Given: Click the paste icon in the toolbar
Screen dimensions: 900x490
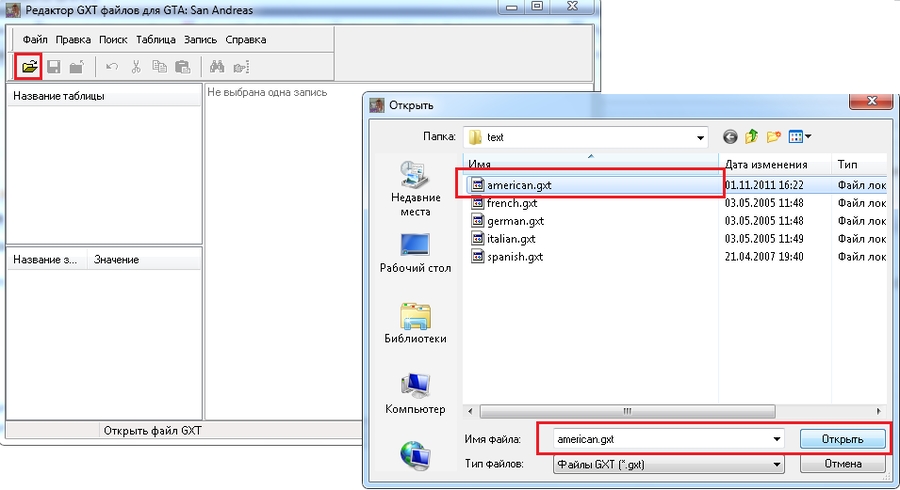Looking at the screenshot, I should [x=183, y=67].
